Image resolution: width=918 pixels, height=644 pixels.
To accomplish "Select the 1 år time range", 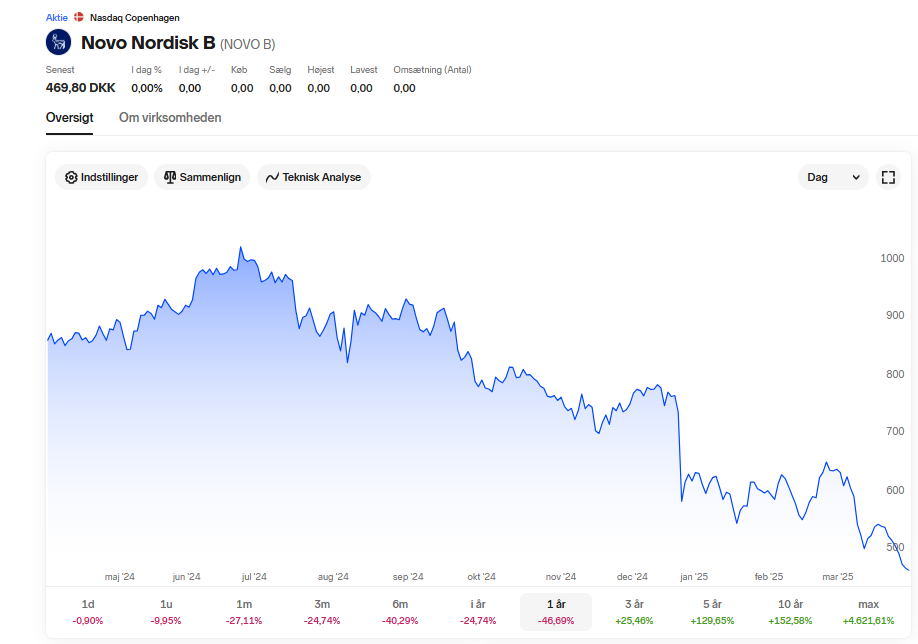I will click(x=556, y=612).
